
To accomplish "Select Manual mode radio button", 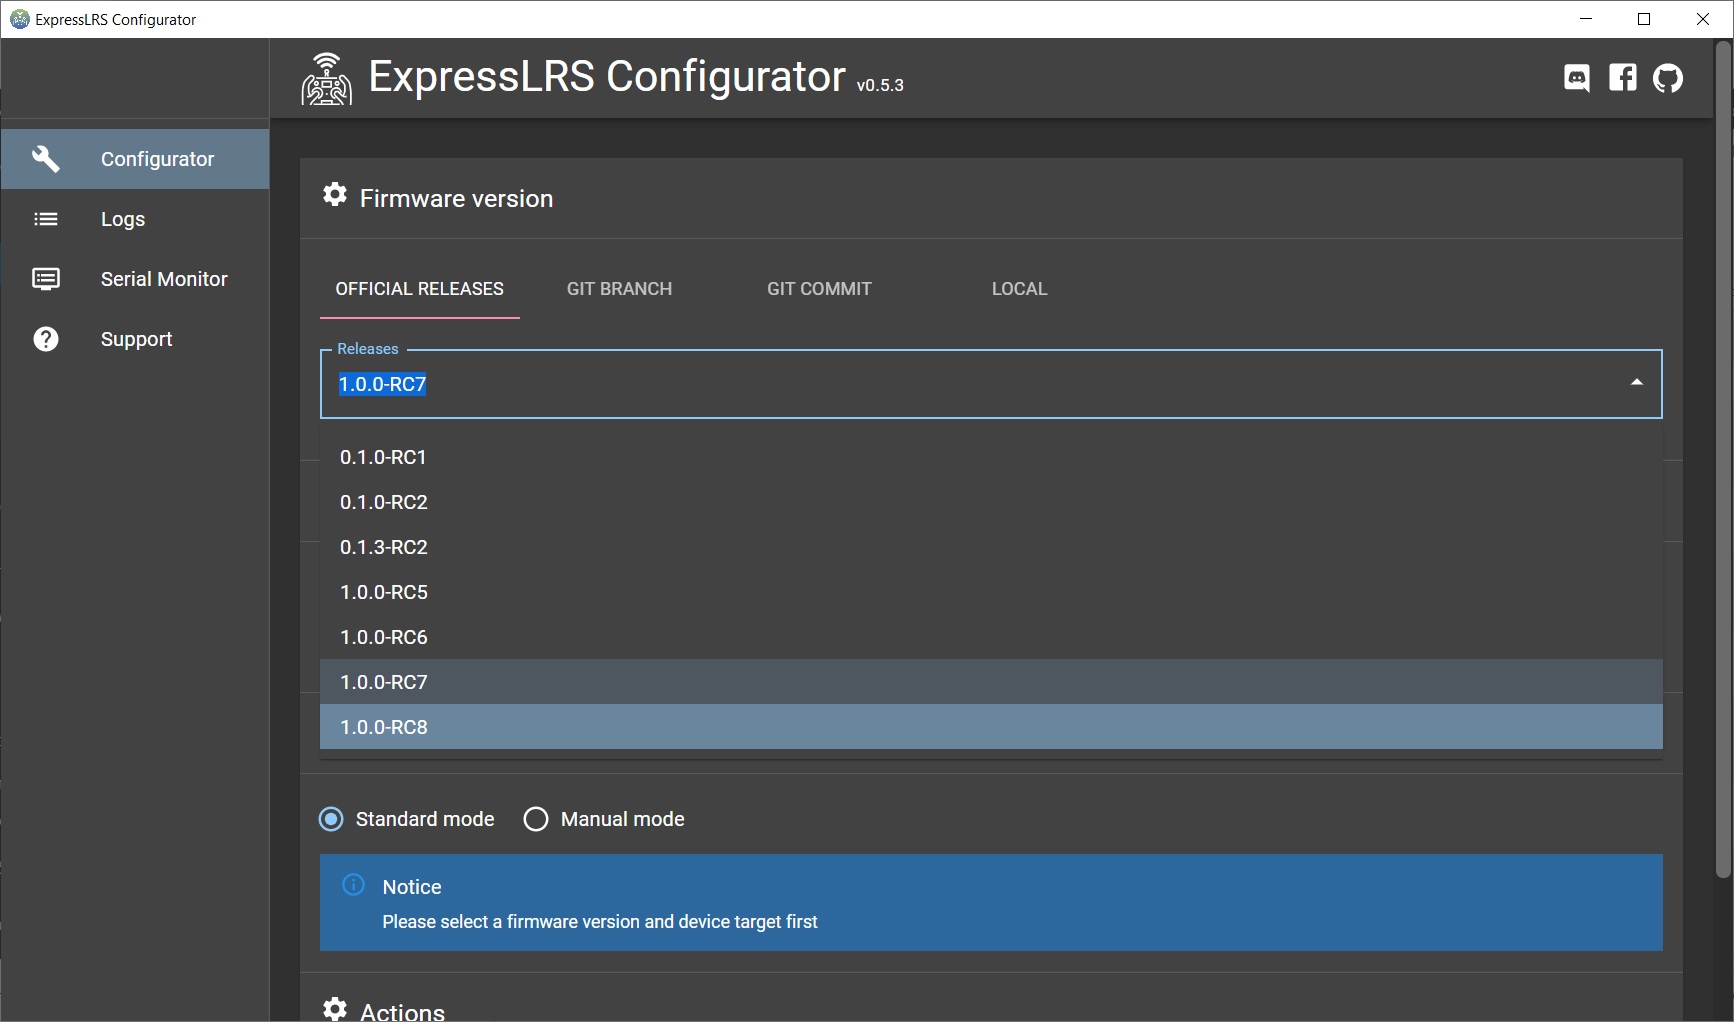I will pos(536,819).
